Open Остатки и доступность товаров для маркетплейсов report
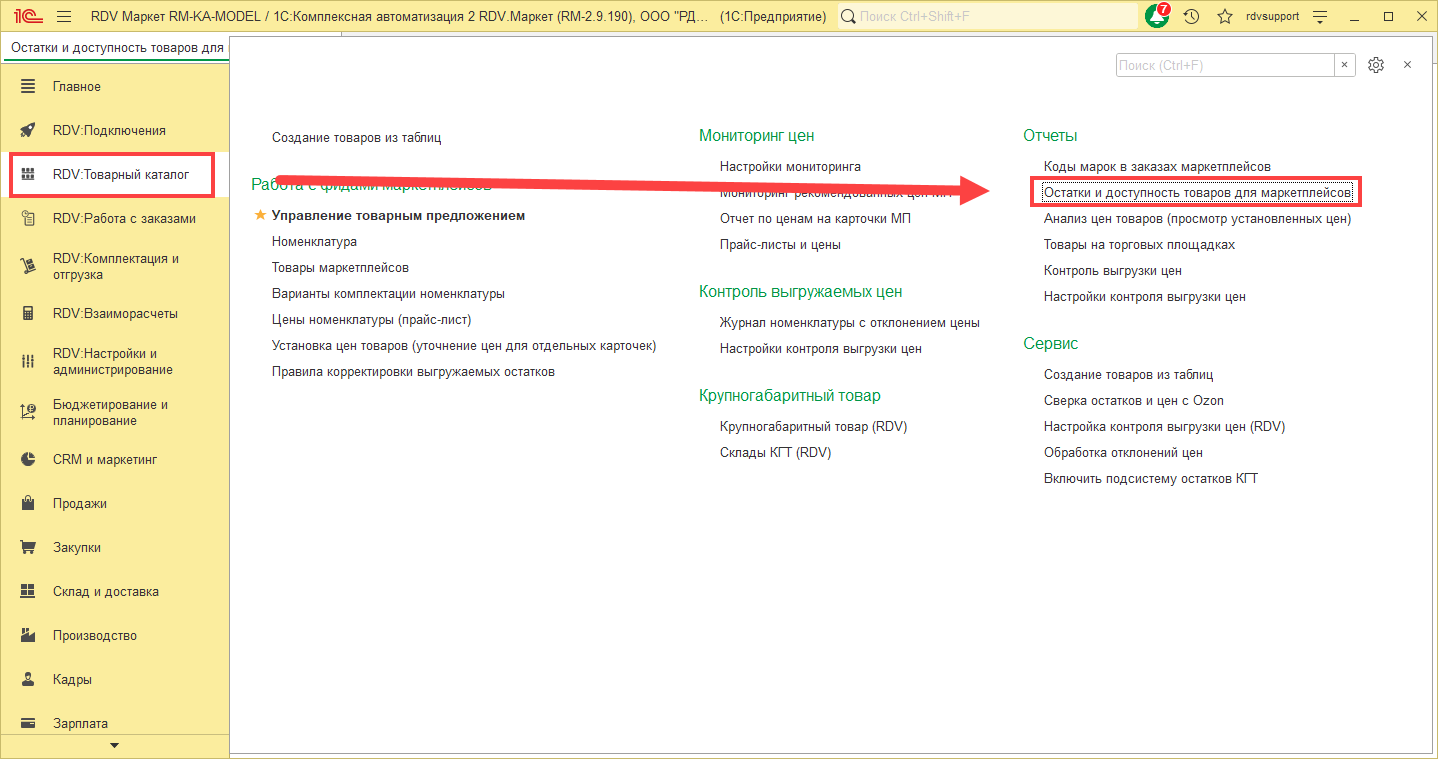1438x759 pixels. coord(1197,192)
